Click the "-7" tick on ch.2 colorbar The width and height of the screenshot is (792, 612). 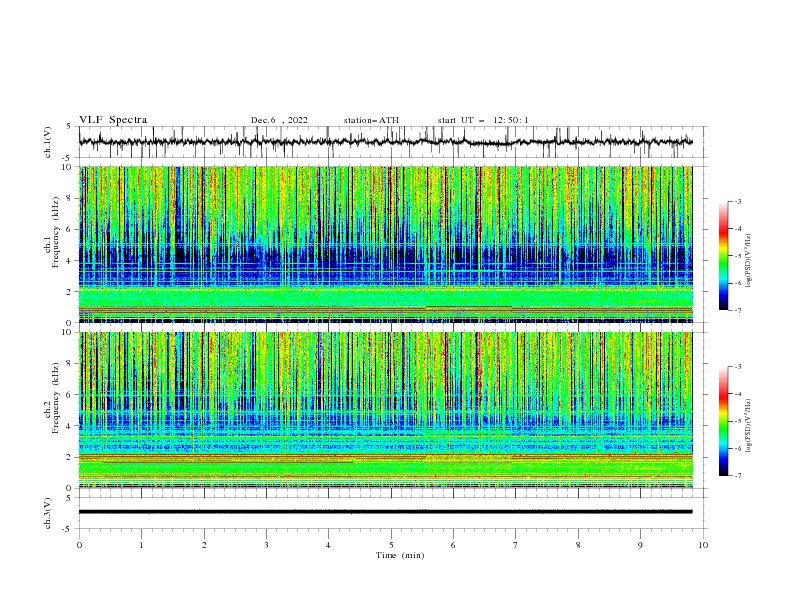click(738, 476)
